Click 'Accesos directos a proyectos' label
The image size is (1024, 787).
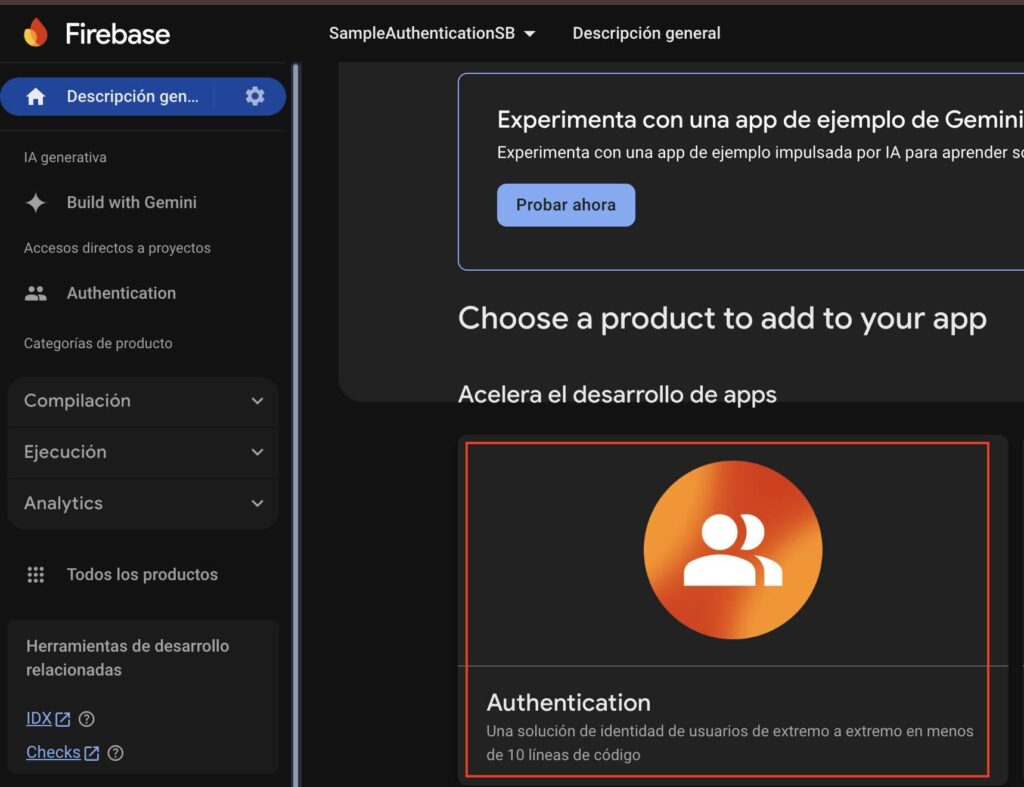click(x=117, y=248)
